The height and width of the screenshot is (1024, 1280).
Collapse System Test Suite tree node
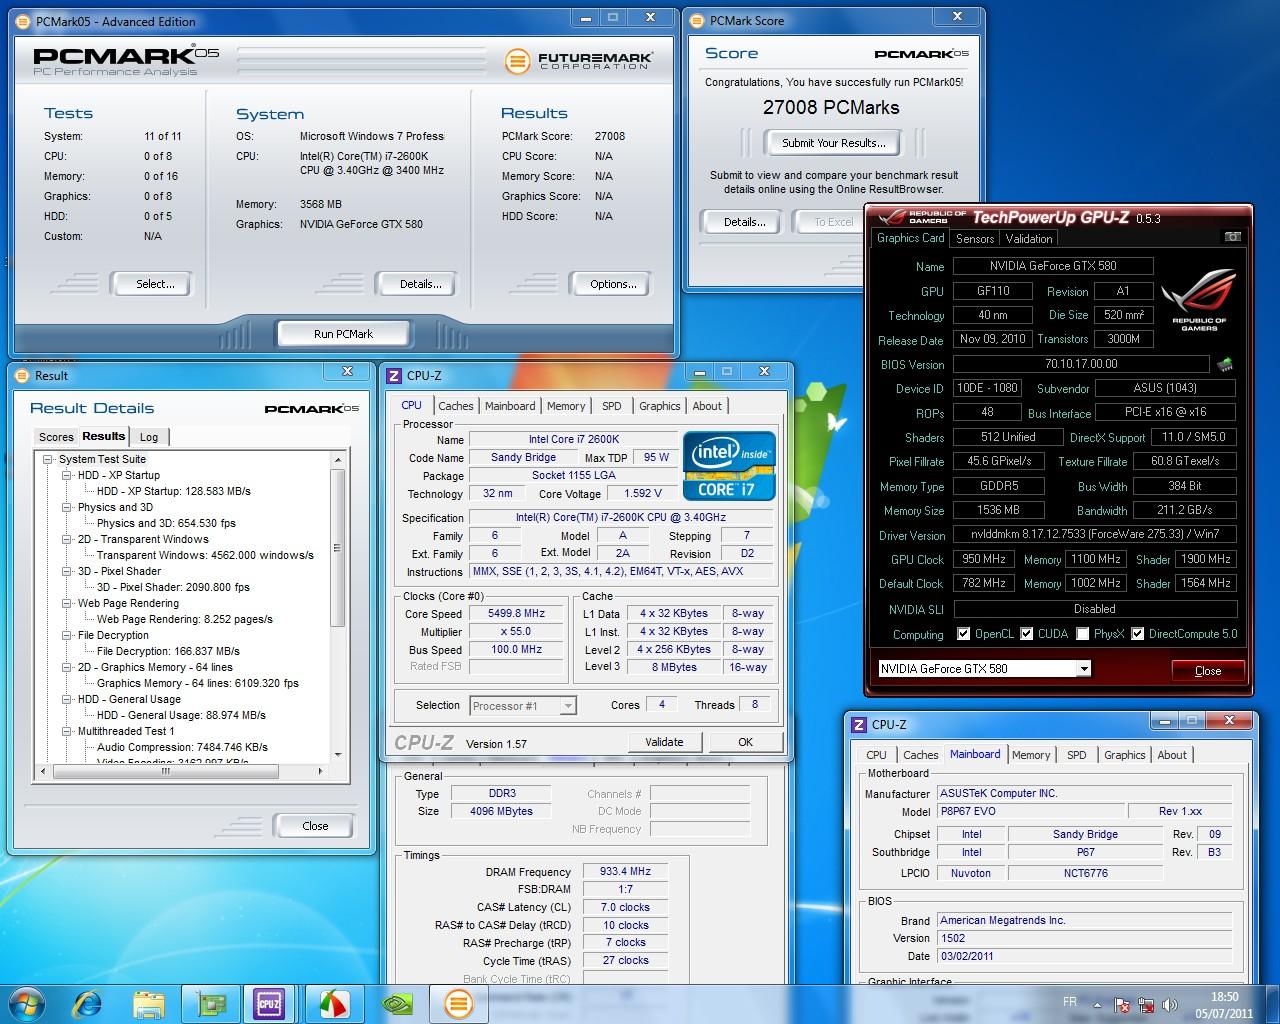click(48, 459)
